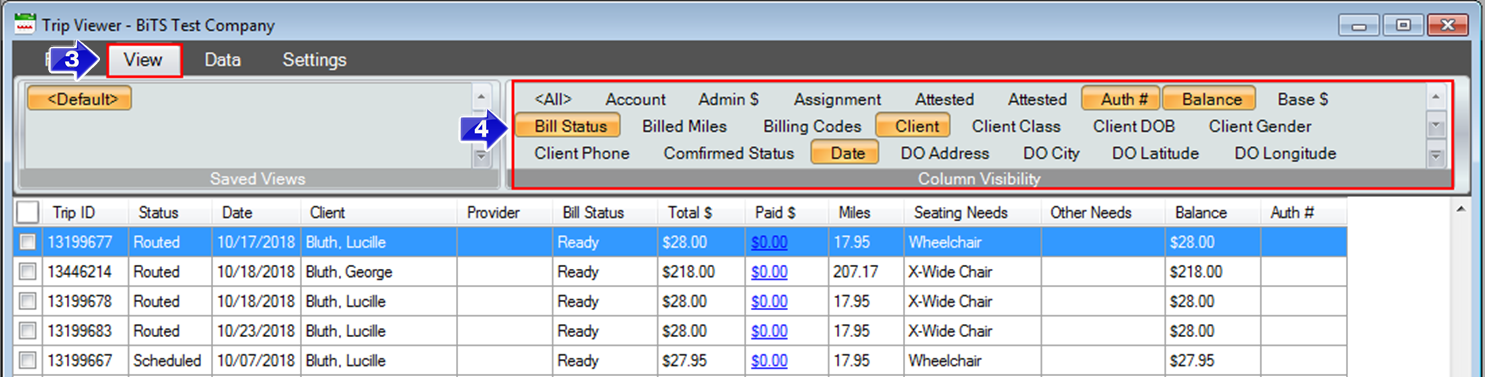This screenshot has height=377, width=1485.
Task: Enable the Billed Miles column
Action: 684,126
